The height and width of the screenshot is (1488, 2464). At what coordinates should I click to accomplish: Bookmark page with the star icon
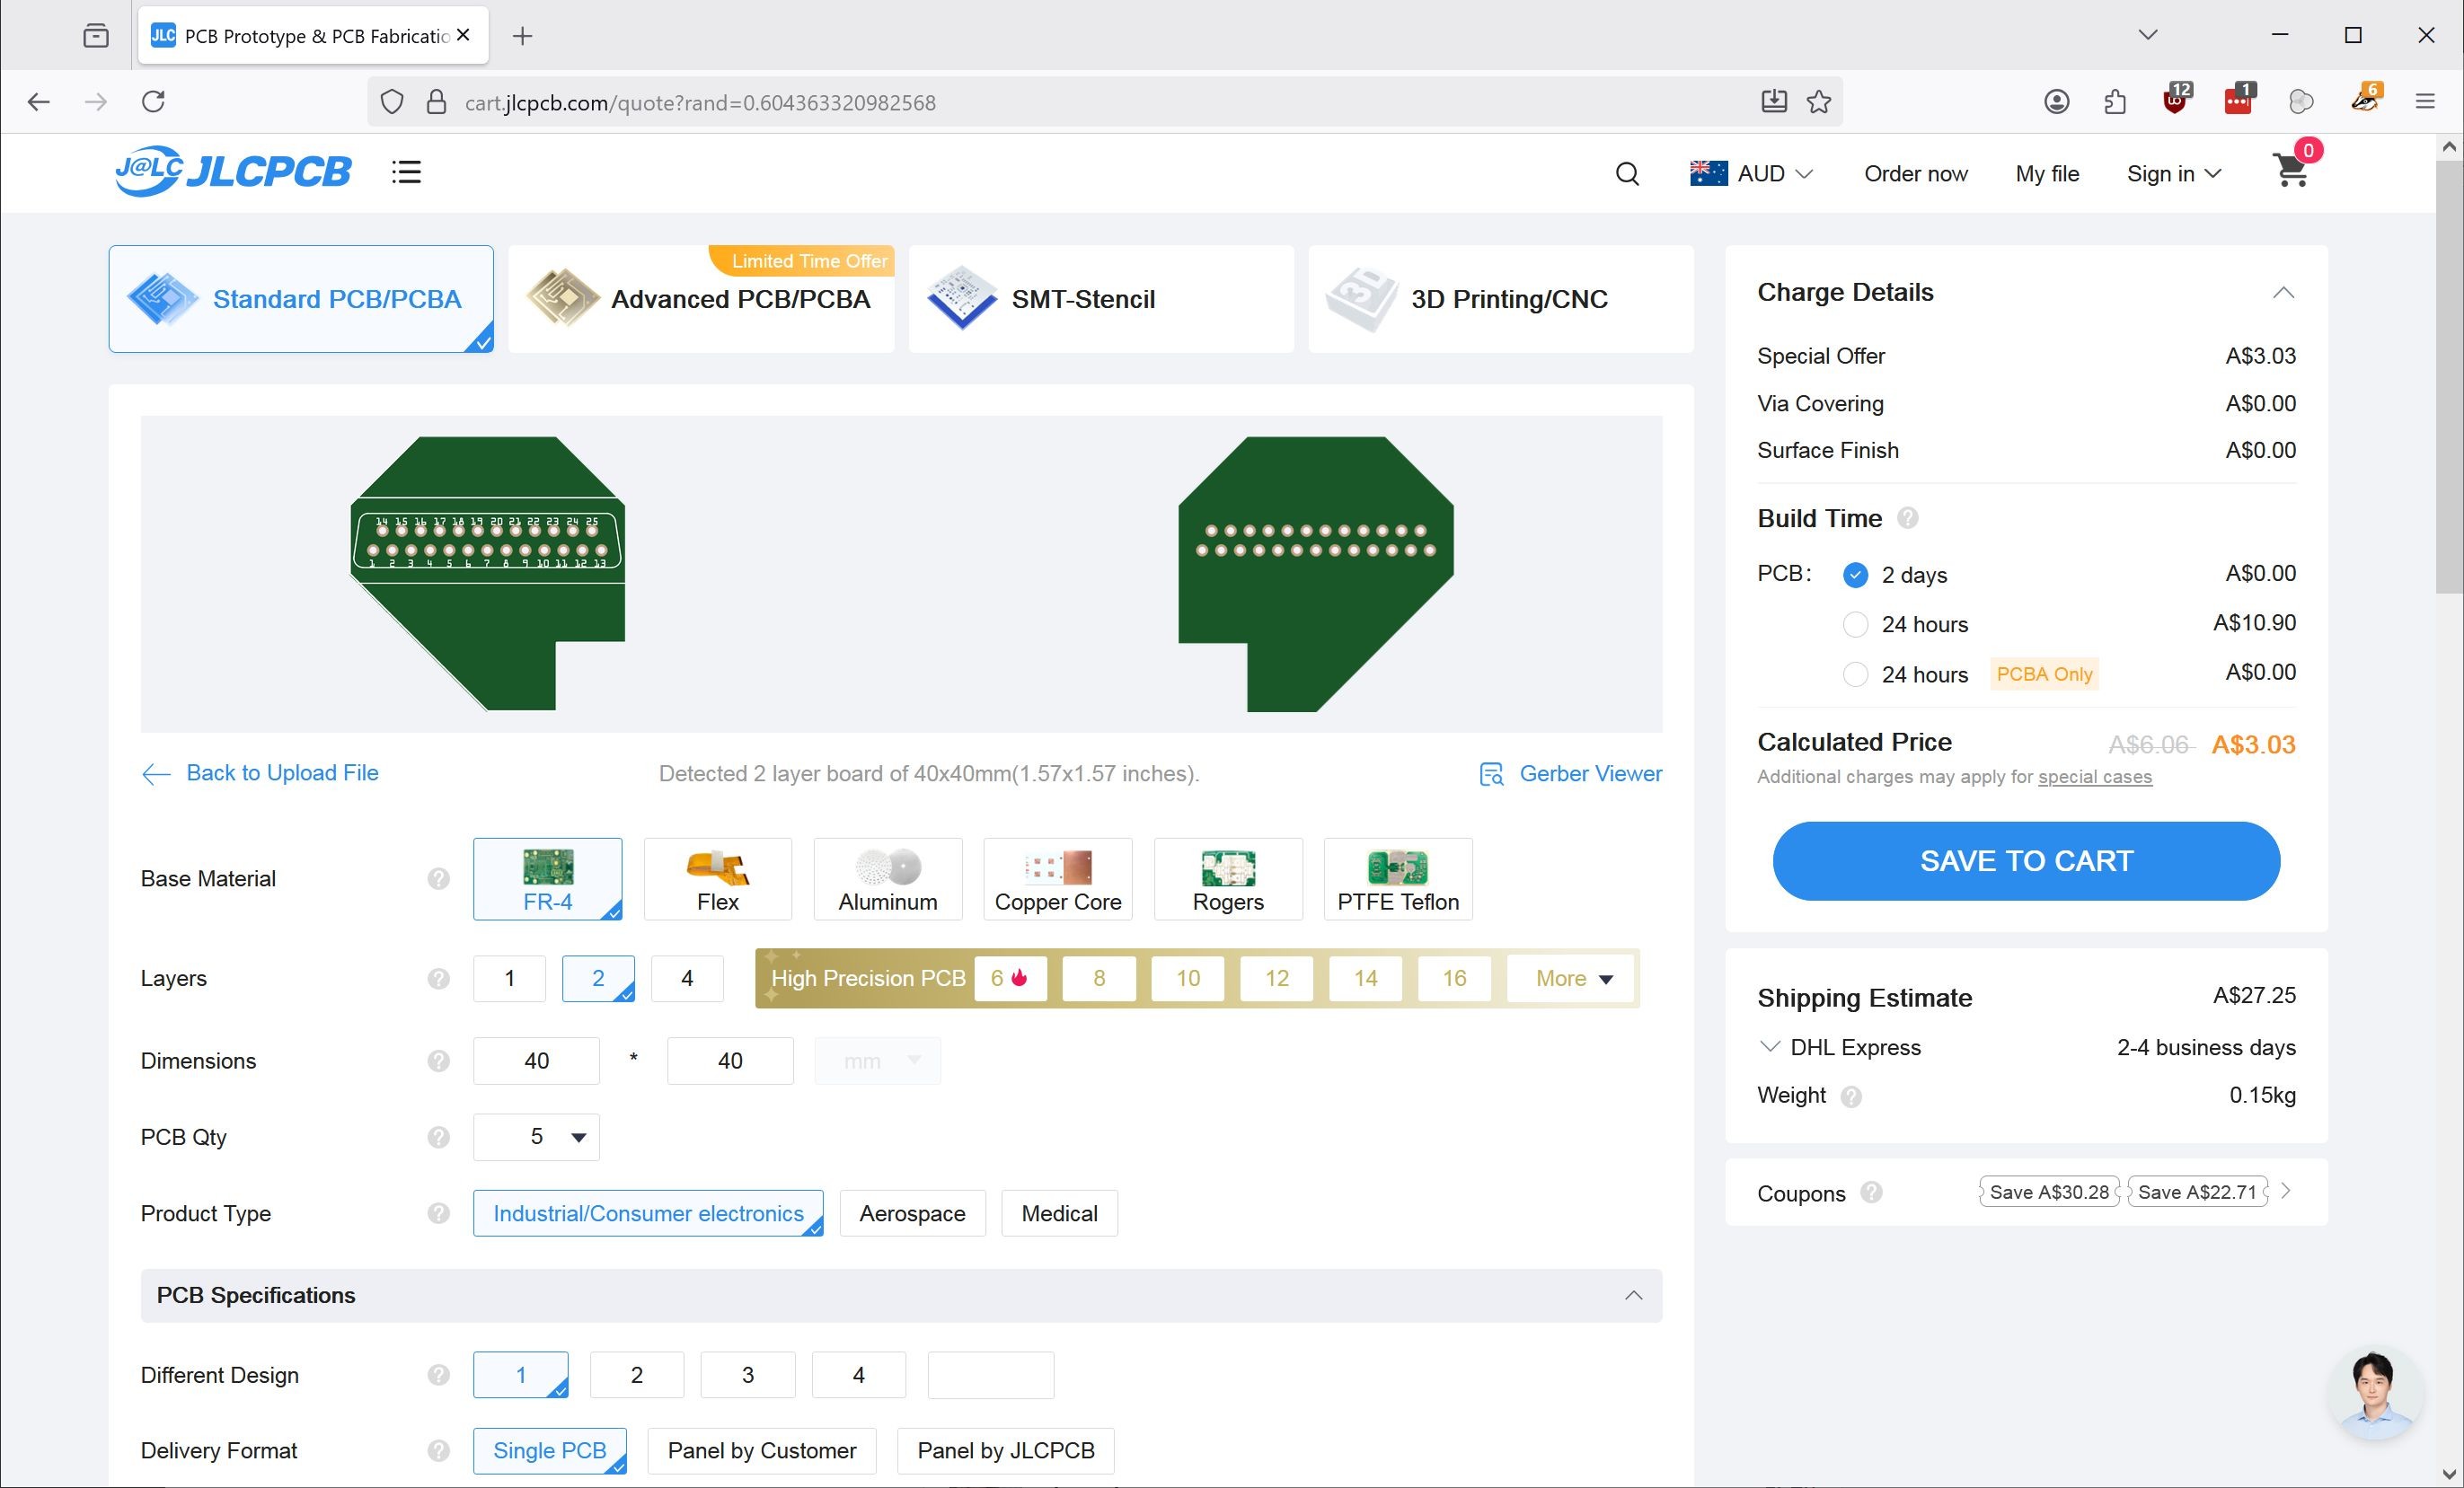pyautogui.click(x=1819, y=102)
